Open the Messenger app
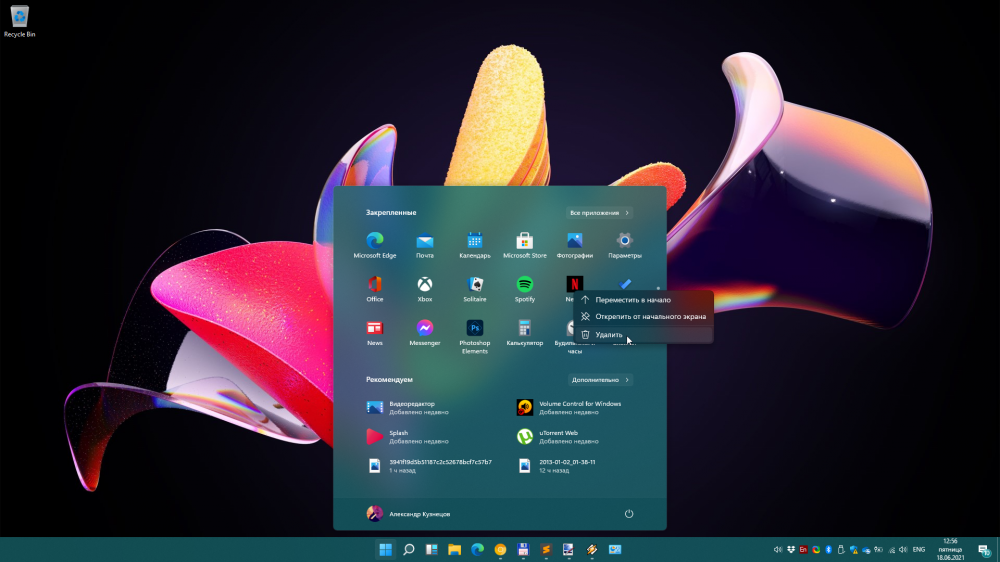Image resolution: width=1000 pixels, height=562 pixels. point(425,329)
